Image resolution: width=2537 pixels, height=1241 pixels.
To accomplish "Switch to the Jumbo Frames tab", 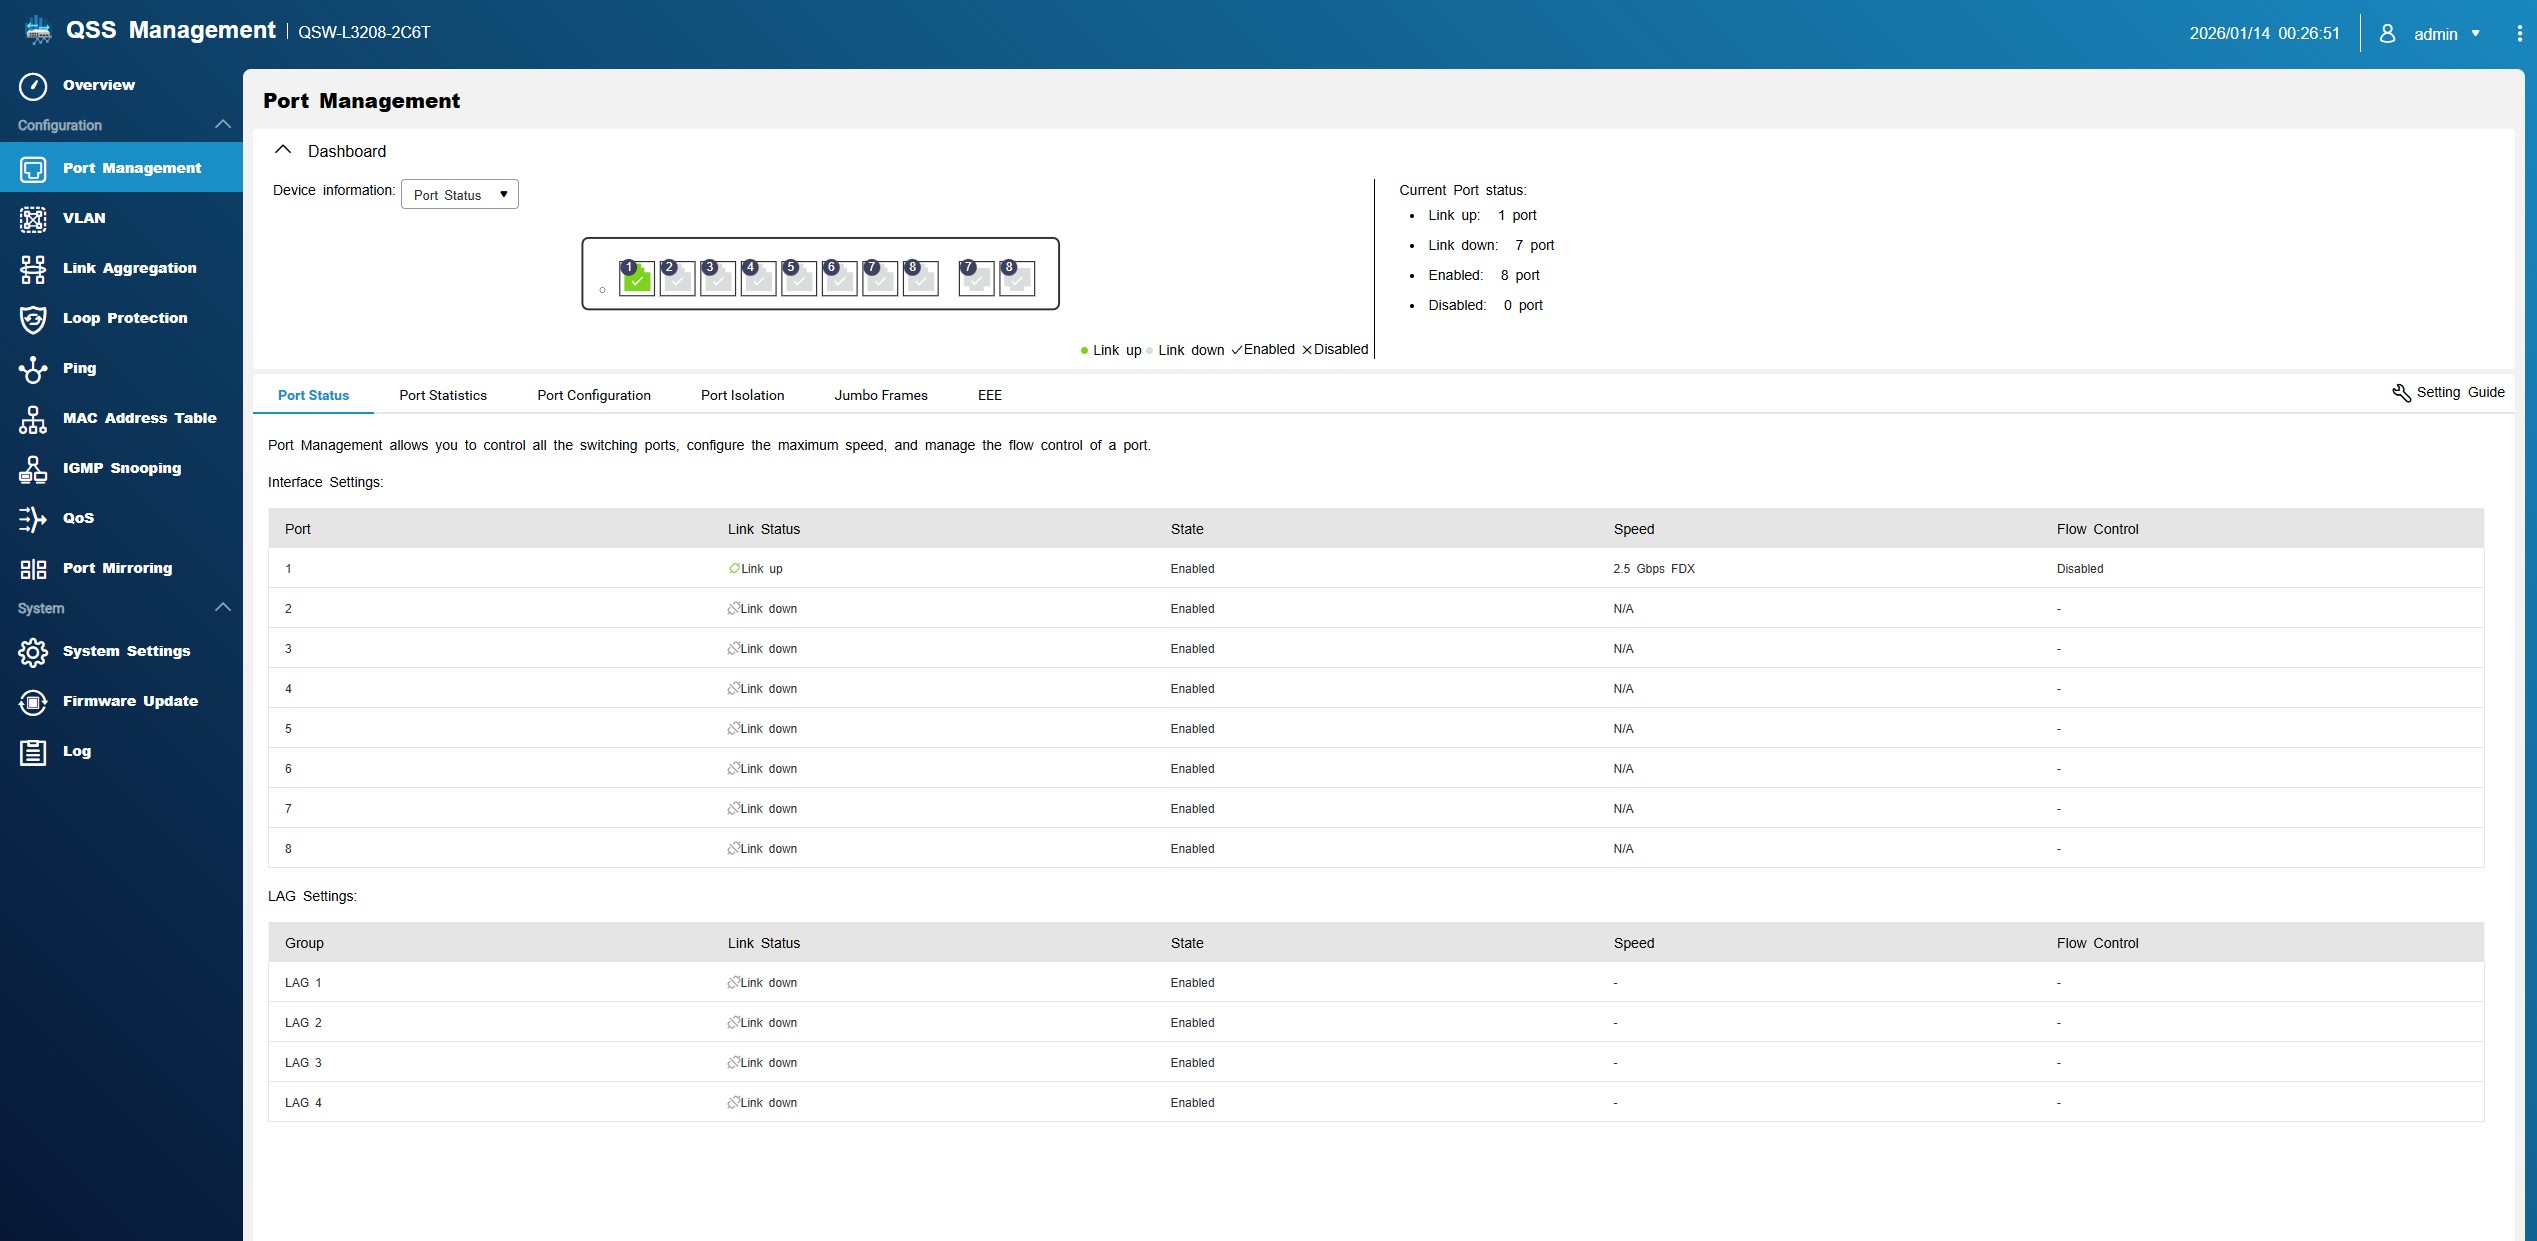I will [x=881, y=396].
